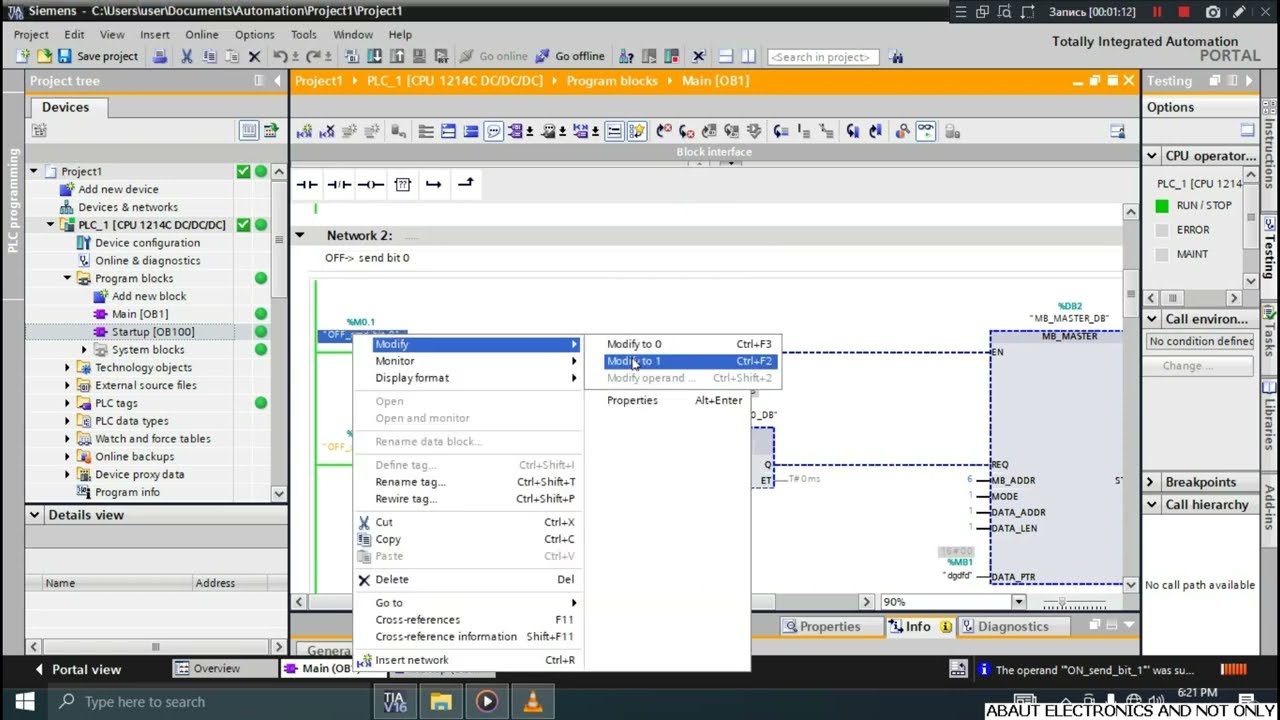Image resolution: width=1280 pixels, height=720 pixels.
Task: Click the Add new device icon
Action: pos(67,189)
